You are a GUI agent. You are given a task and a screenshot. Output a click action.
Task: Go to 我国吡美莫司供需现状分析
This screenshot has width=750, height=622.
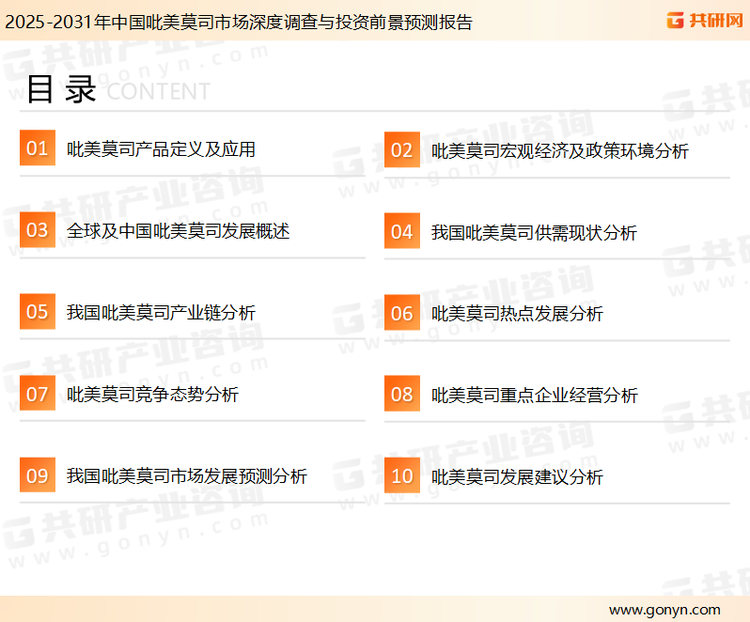(x=534, y=232)
